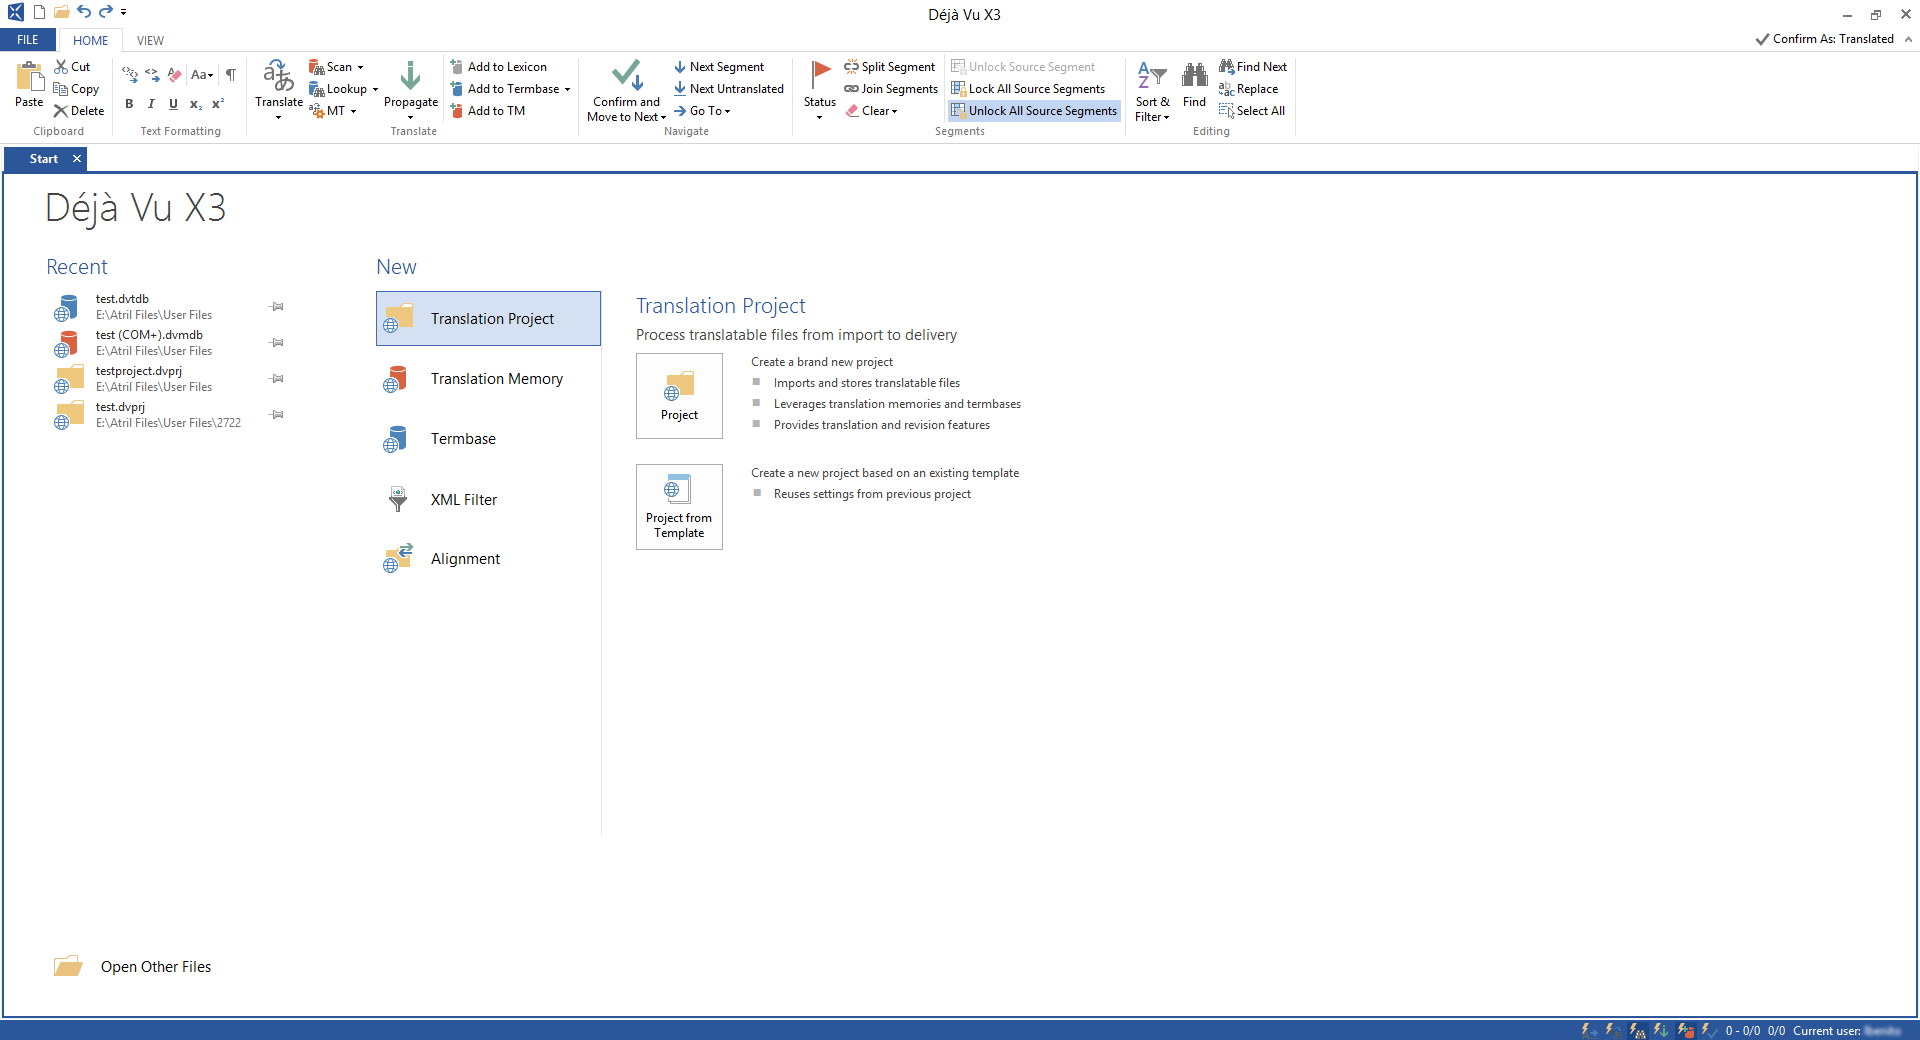Jump to Next Untranslated segment

729,89
